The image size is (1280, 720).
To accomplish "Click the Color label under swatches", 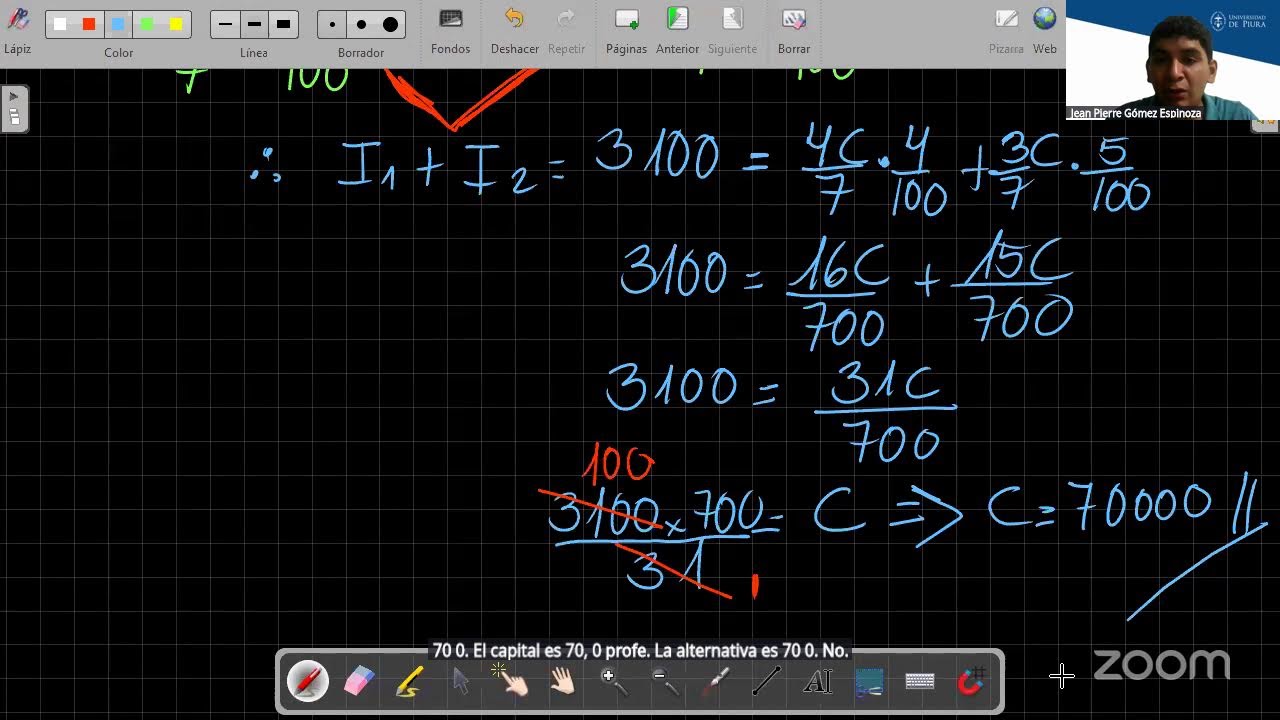I will 118,52.
